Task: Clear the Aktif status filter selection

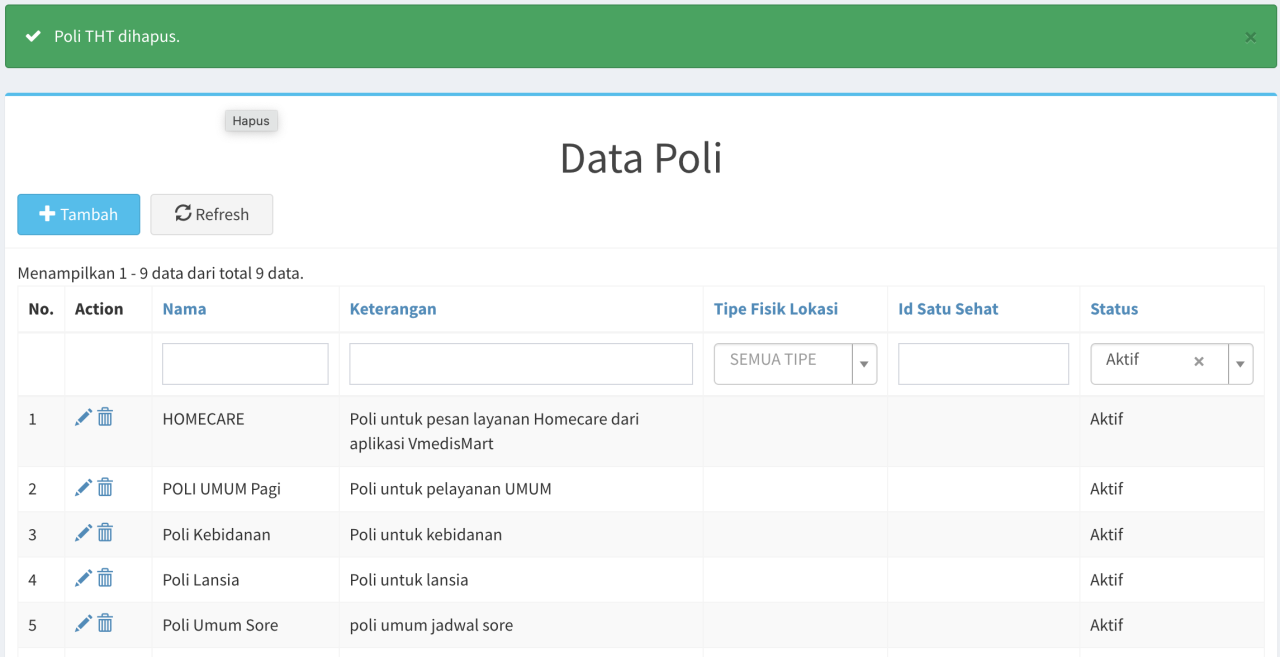Action: pyautogui.click(x=1198, y=362)
